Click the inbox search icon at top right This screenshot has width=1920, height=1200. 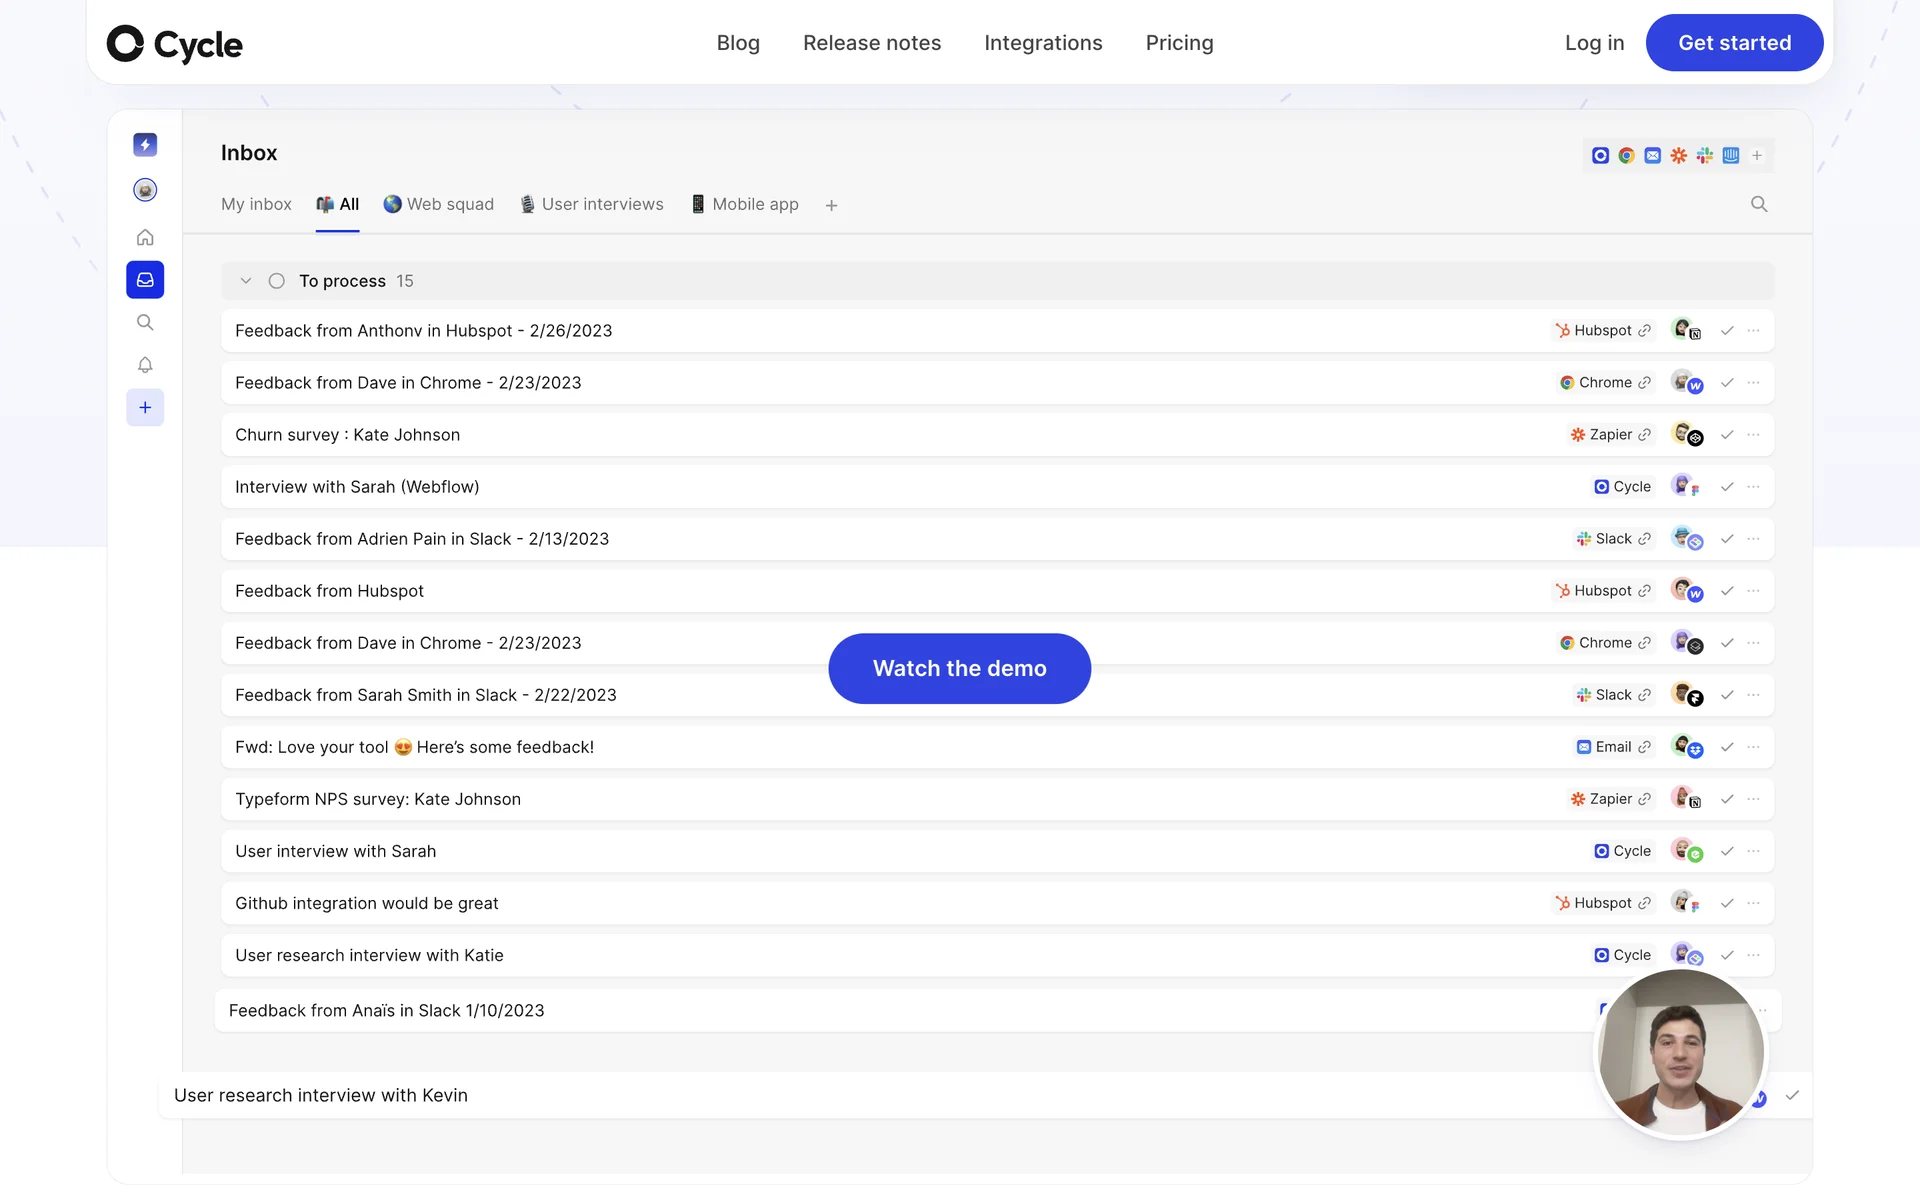[1759, 204]
